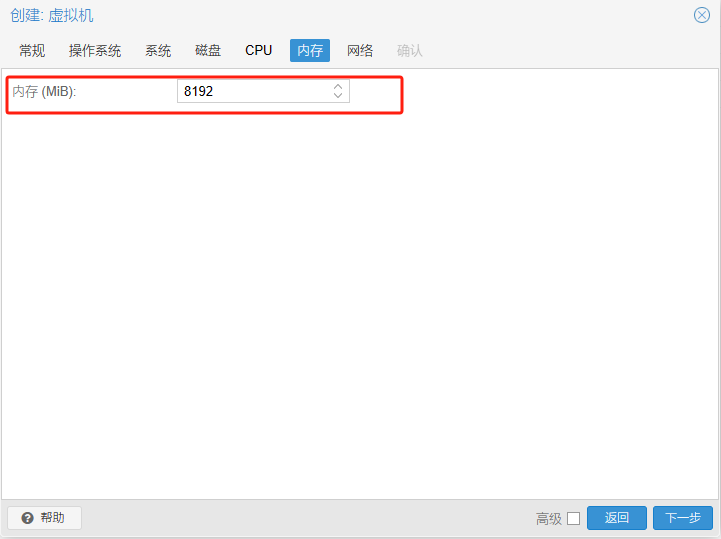721x539 pixels.
Task: Click the 返回 button
Action: coord(617,518)
